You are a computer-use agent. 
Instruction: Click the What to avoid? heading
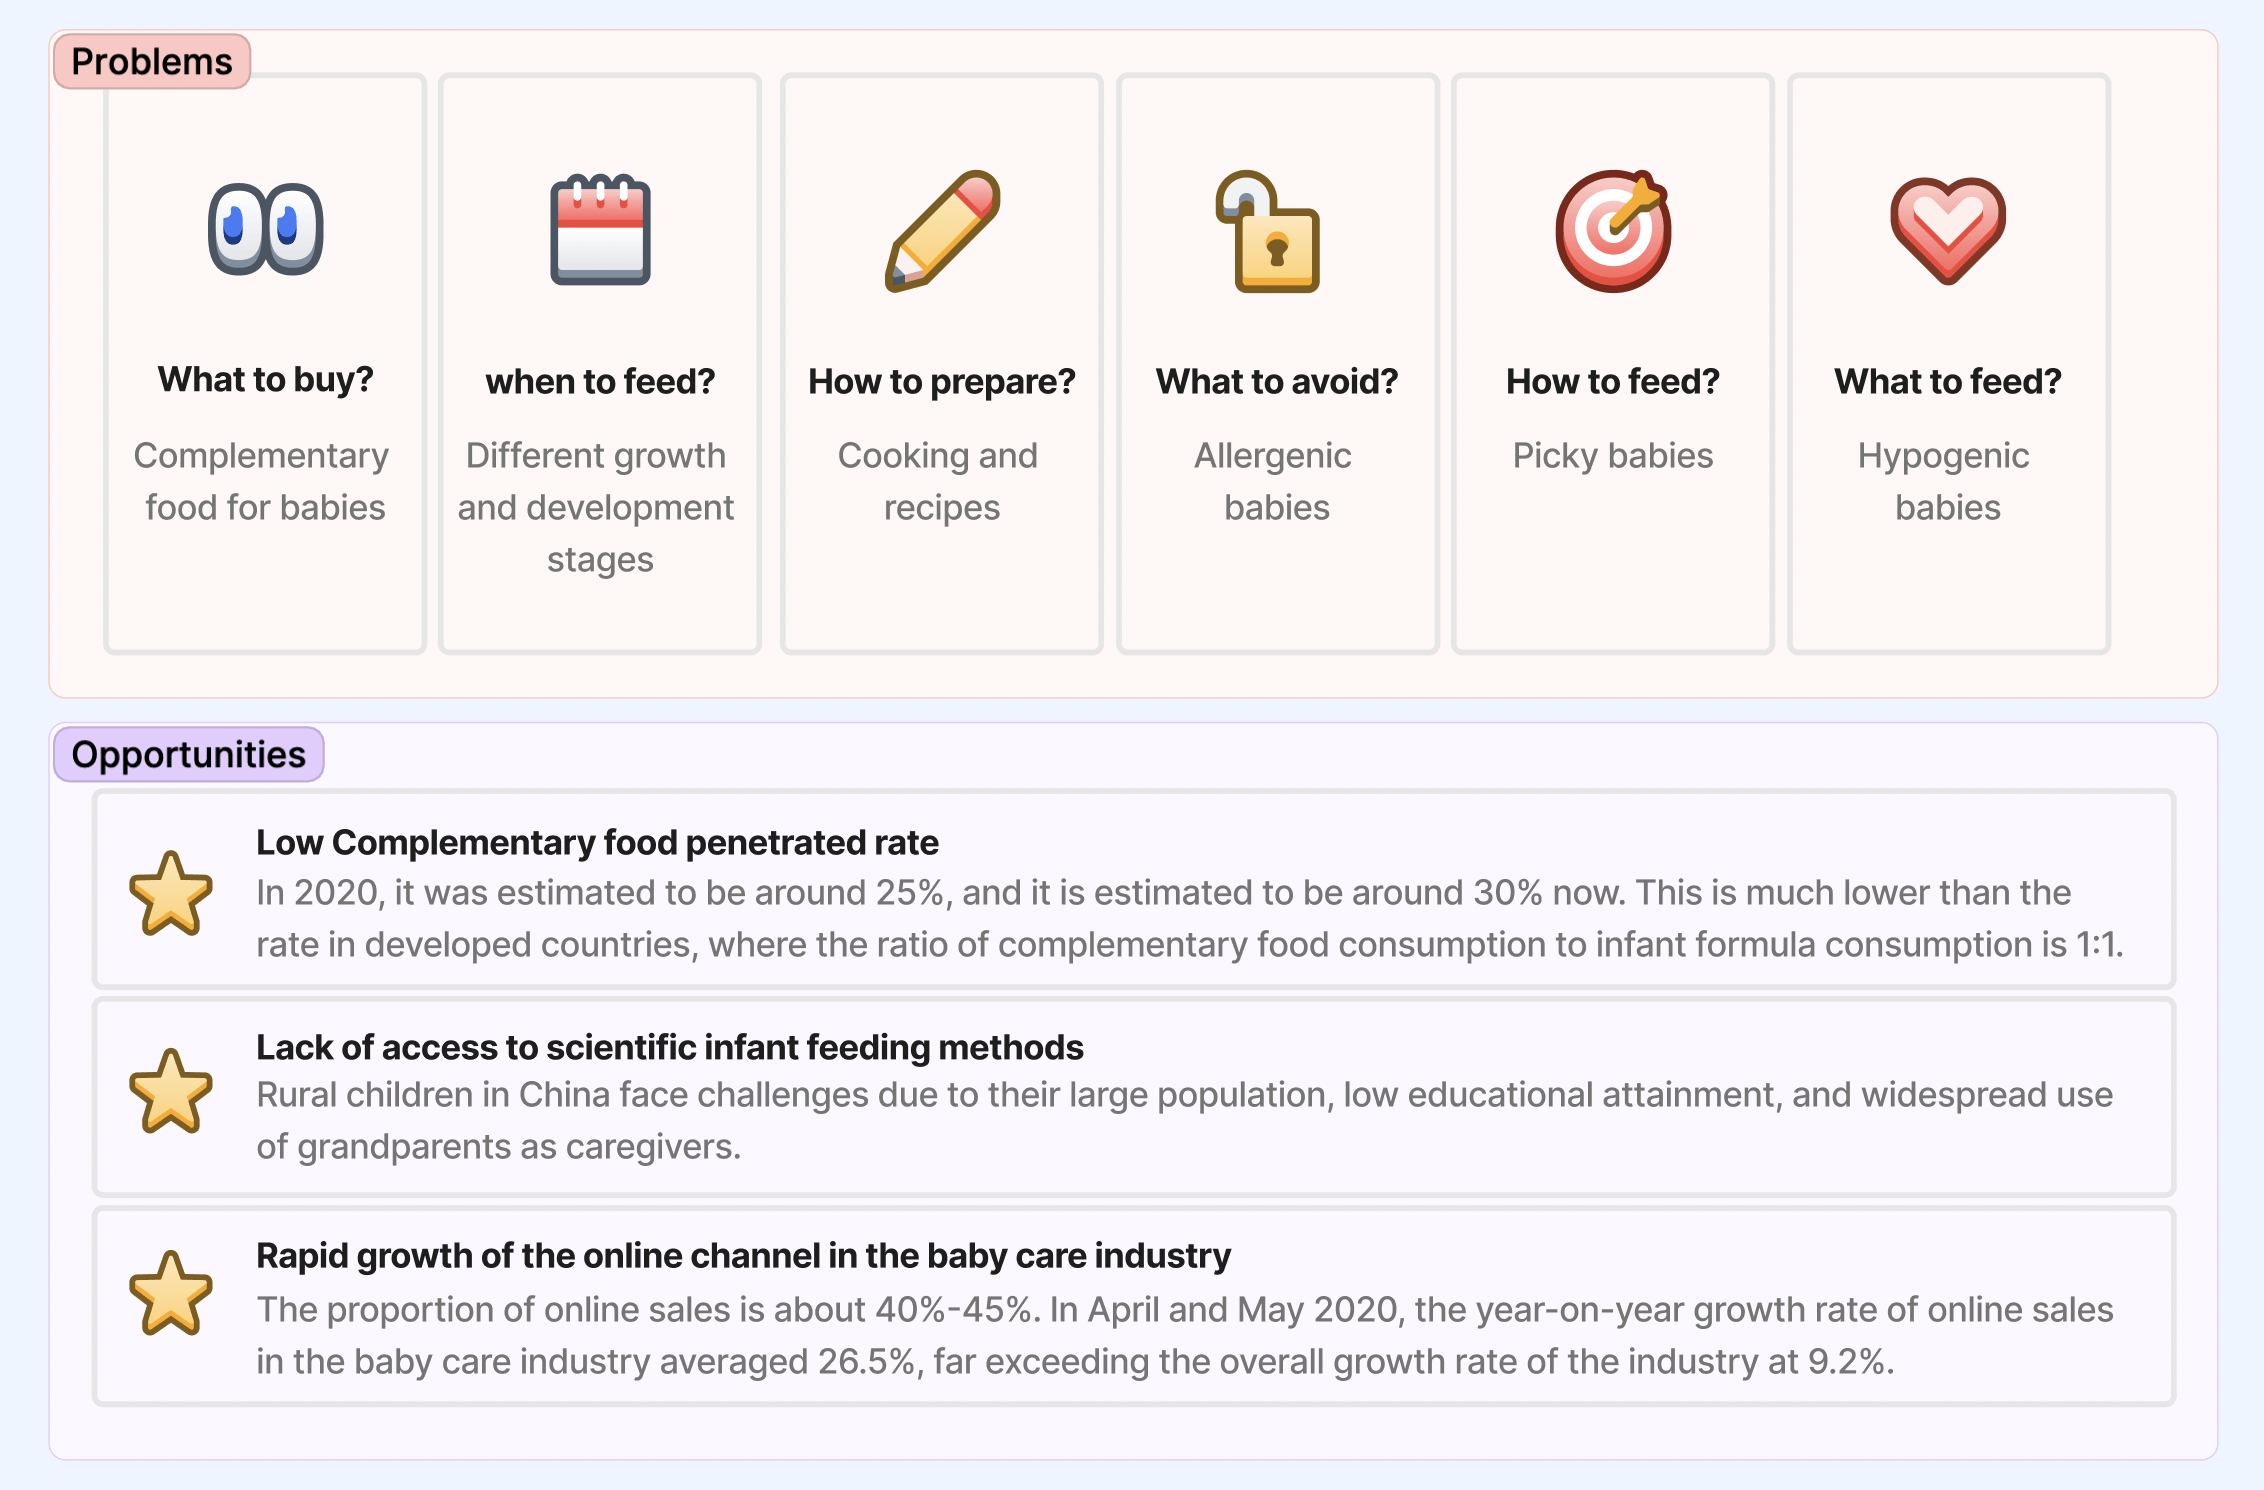1277,381
